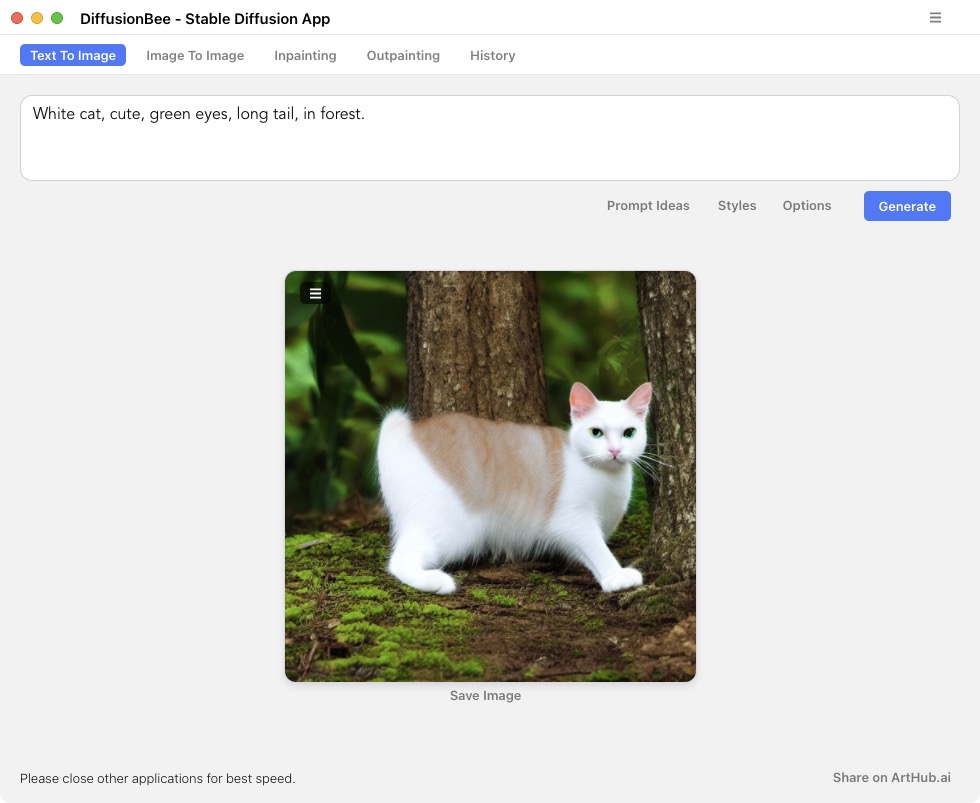Save the generated cat image

(485, 695)
